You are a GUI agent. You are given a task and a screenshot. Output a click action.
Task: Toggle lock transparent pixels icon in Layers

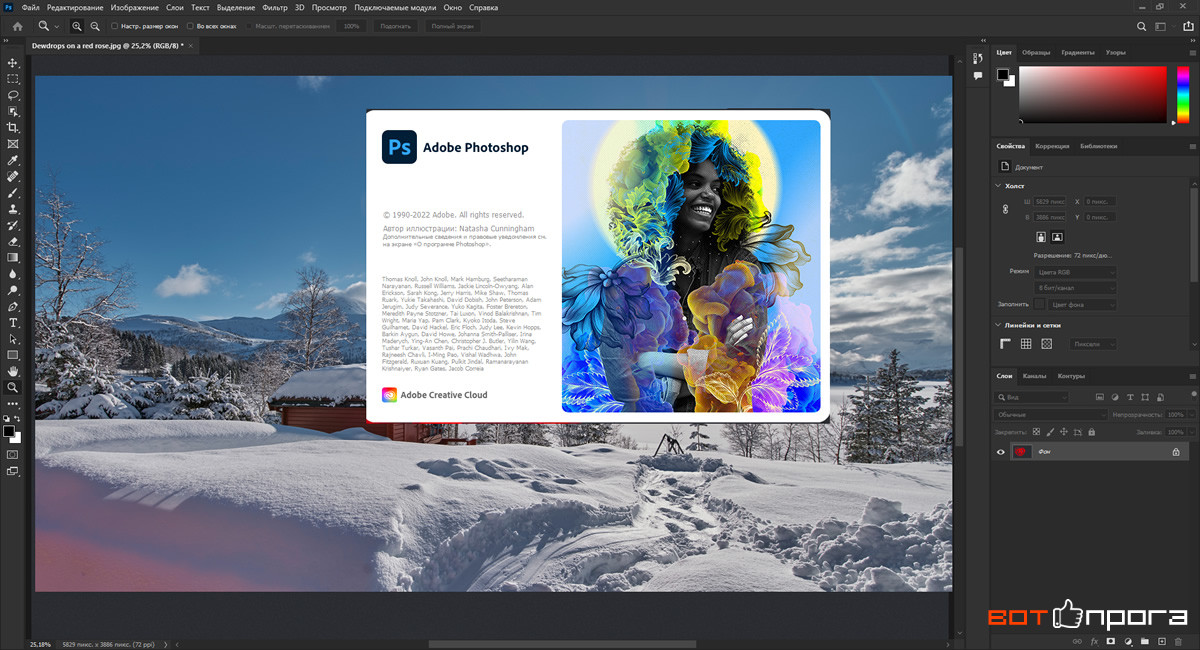(x=1037, y=432)
